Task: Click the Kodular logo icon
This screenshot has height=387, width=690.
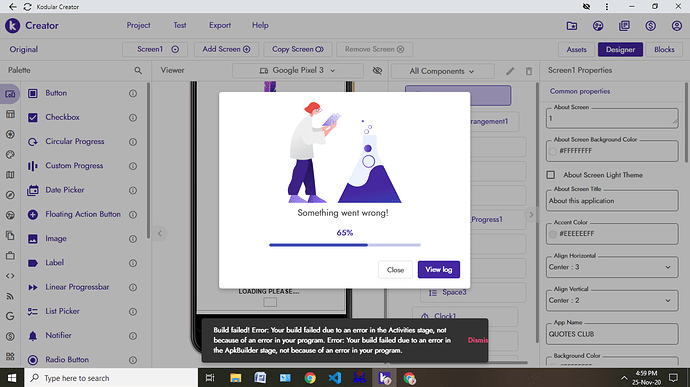Action: [x=12, y=26]
